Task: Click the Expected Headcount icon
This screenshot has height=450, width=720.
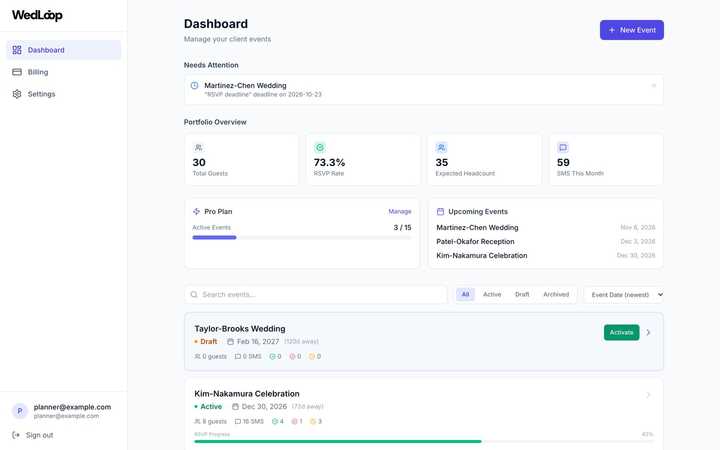Action: pyautogui.click(x=441, y=147)
